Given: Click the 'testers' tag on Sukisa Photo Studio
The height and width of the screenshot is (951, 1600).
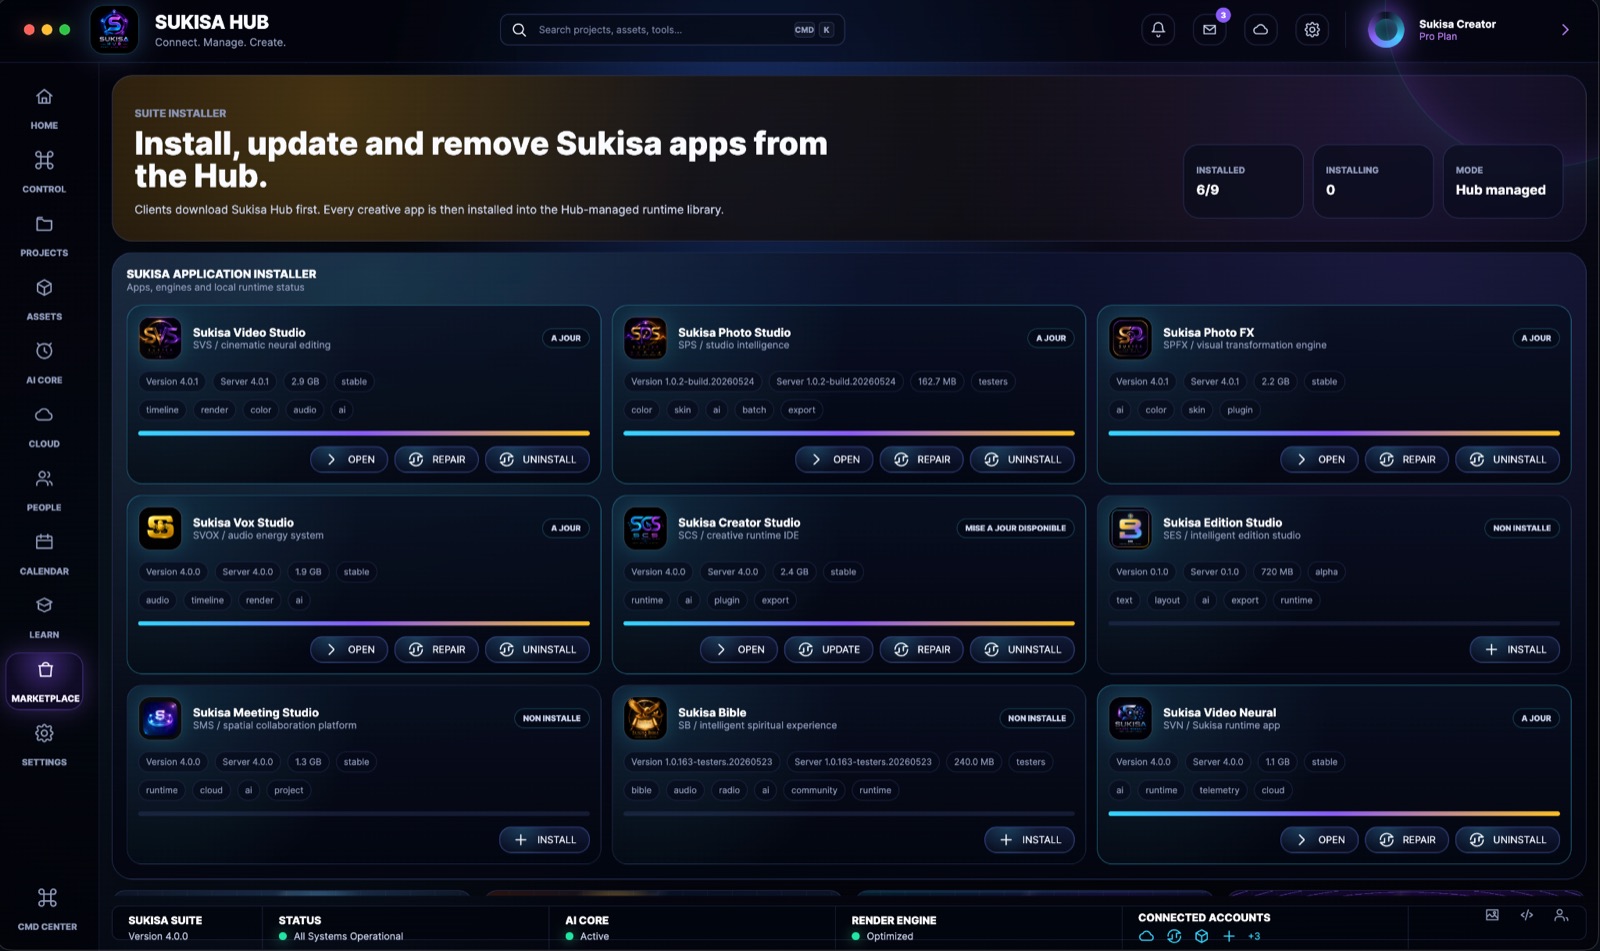Looking at the screenshot, I should click(993, 382).
